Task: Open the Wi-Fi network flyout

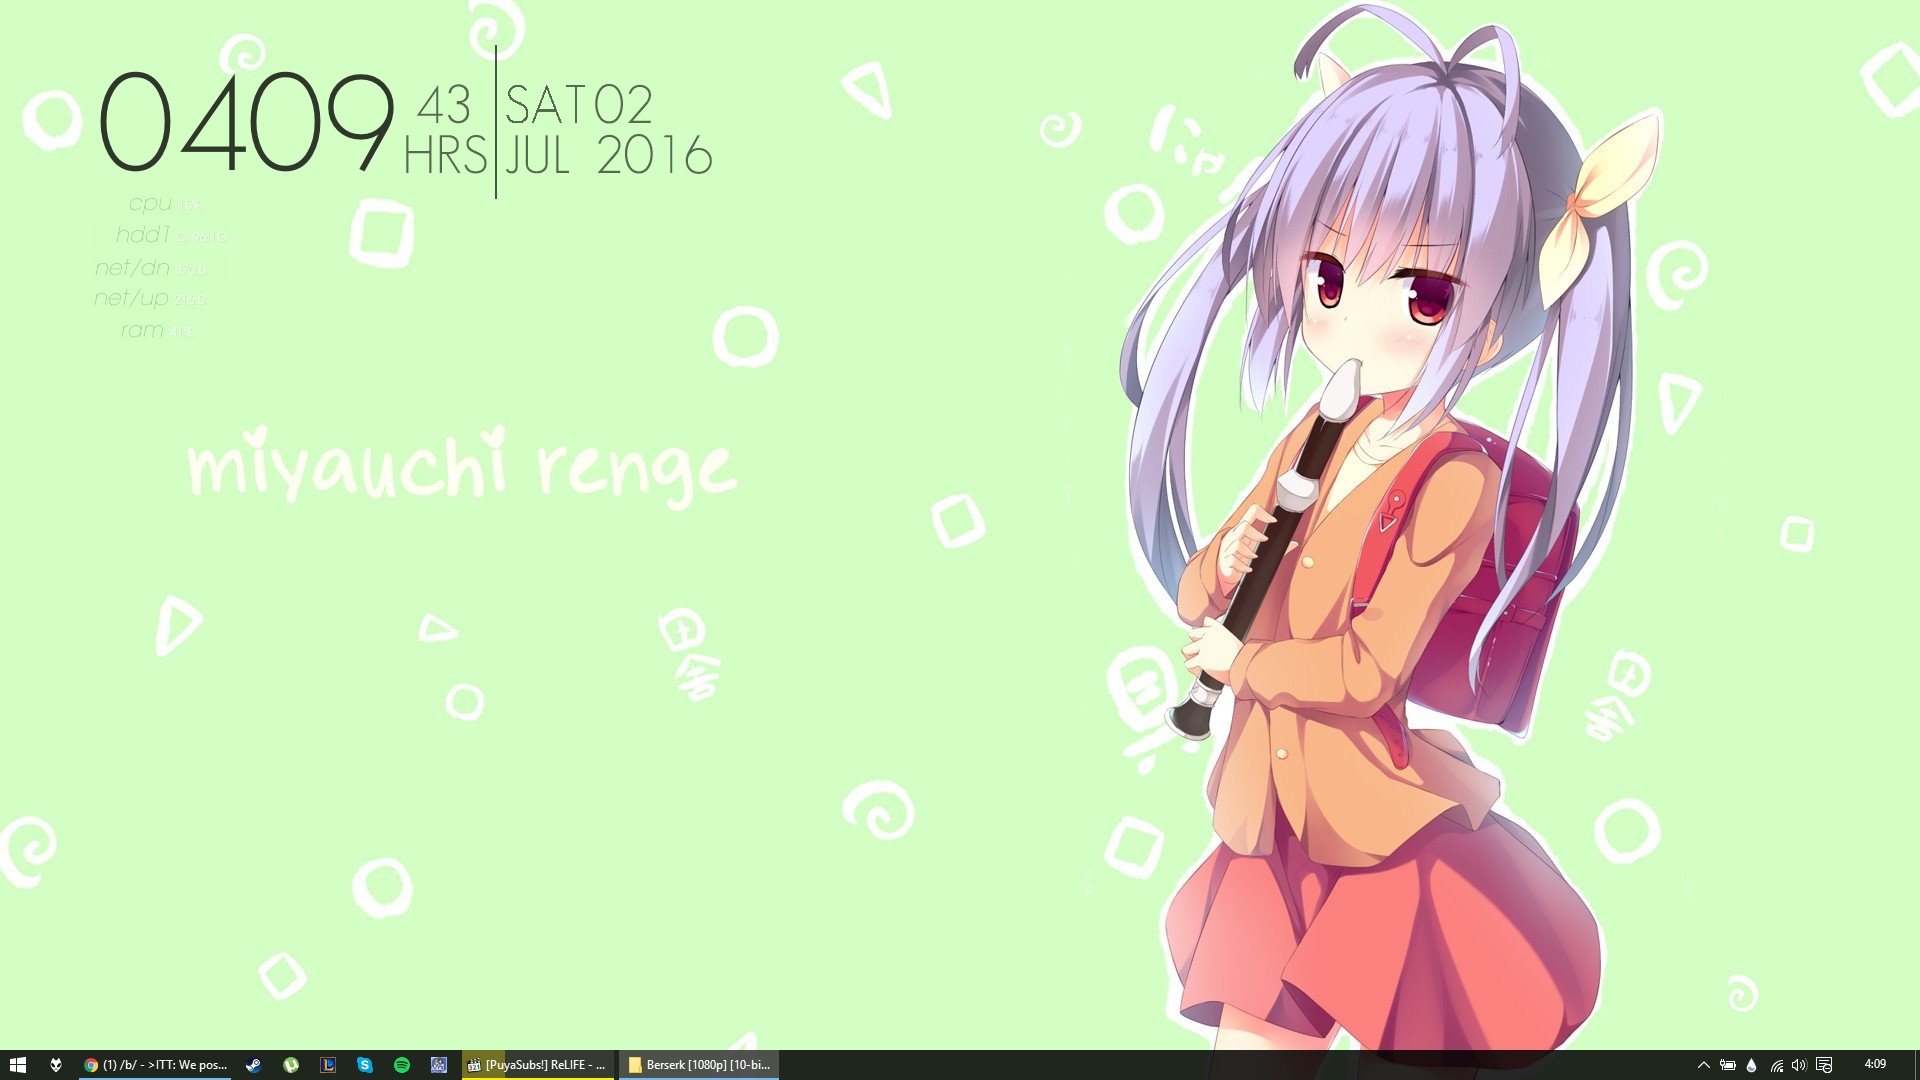Action: point(1776,1065)
